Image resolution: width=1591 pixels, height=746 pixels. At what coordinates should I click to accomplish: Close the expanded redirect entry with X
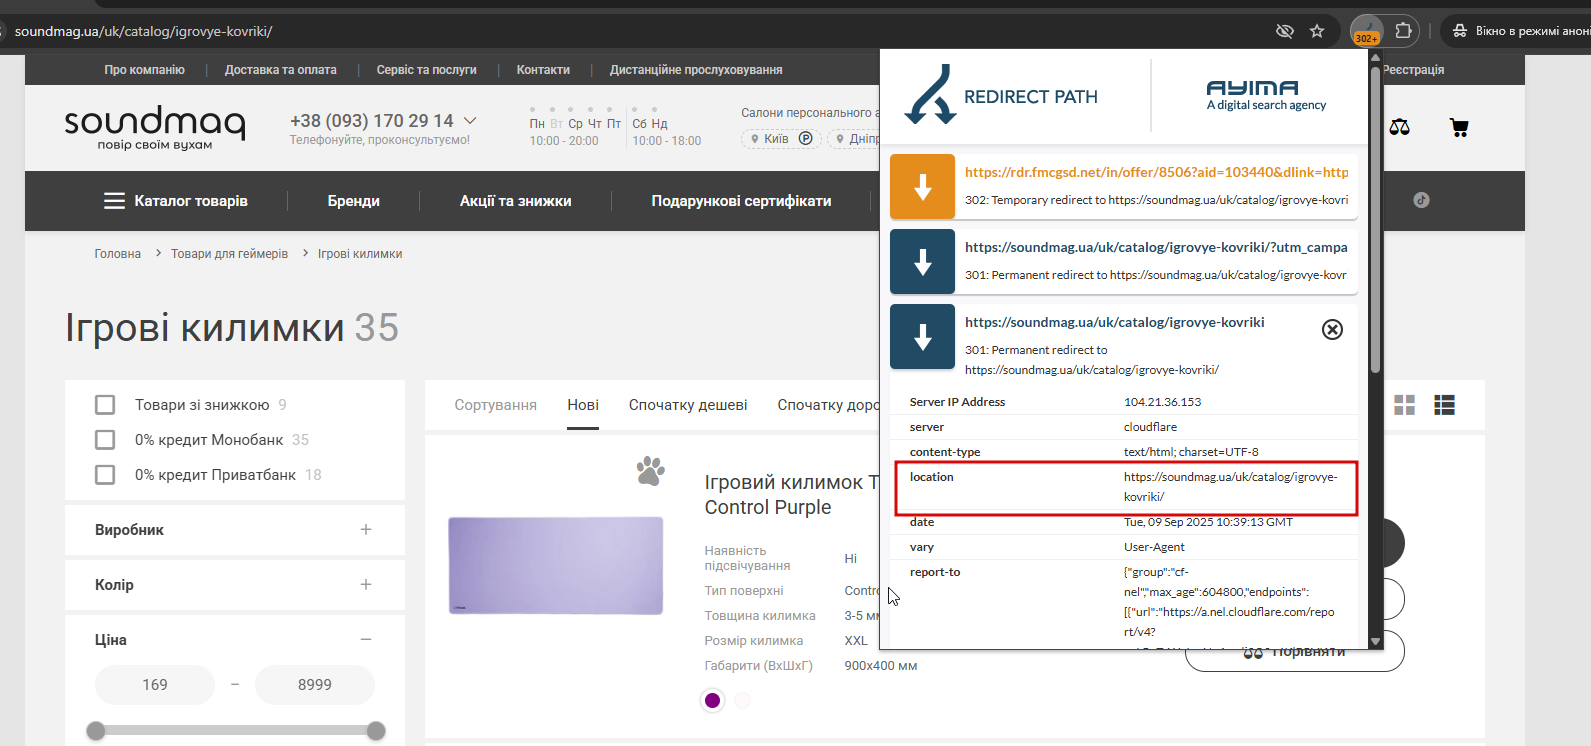1332,330
